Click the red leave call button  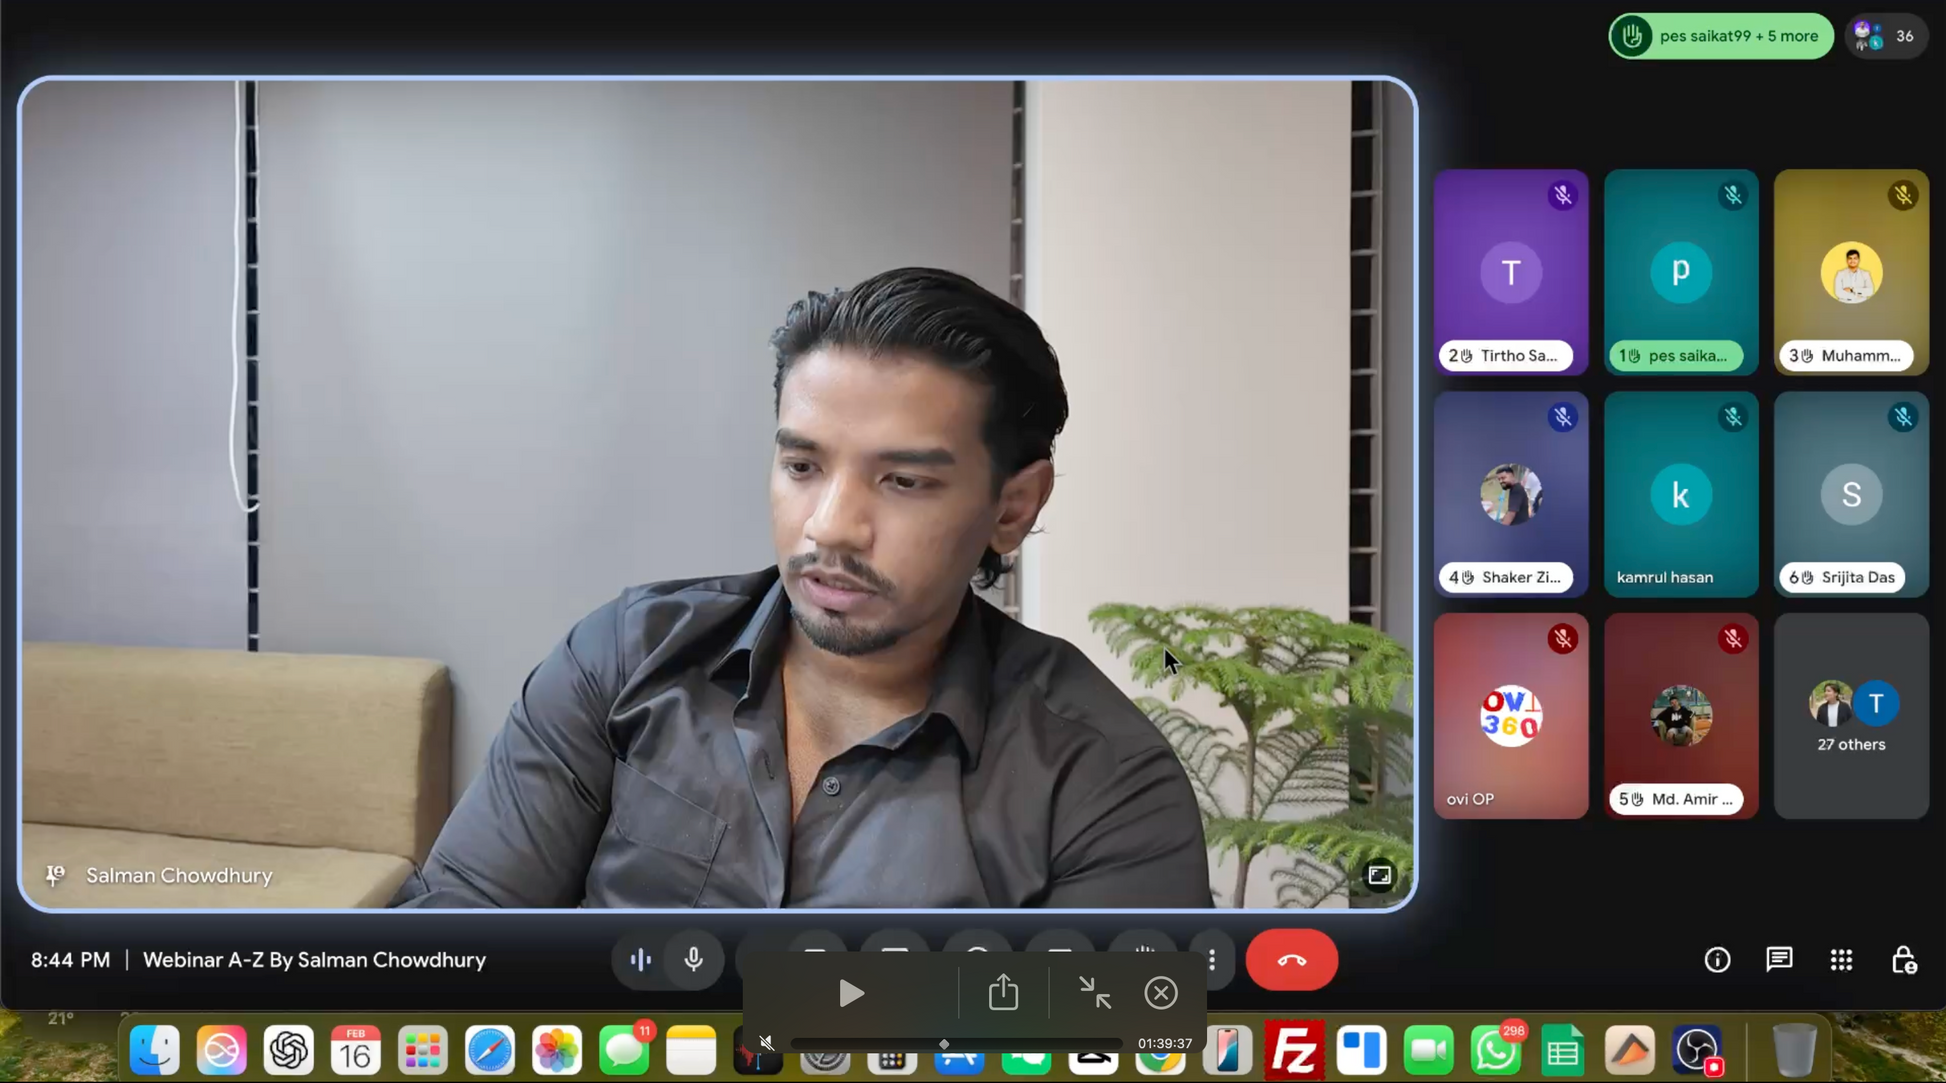[x=1291, y=960]
